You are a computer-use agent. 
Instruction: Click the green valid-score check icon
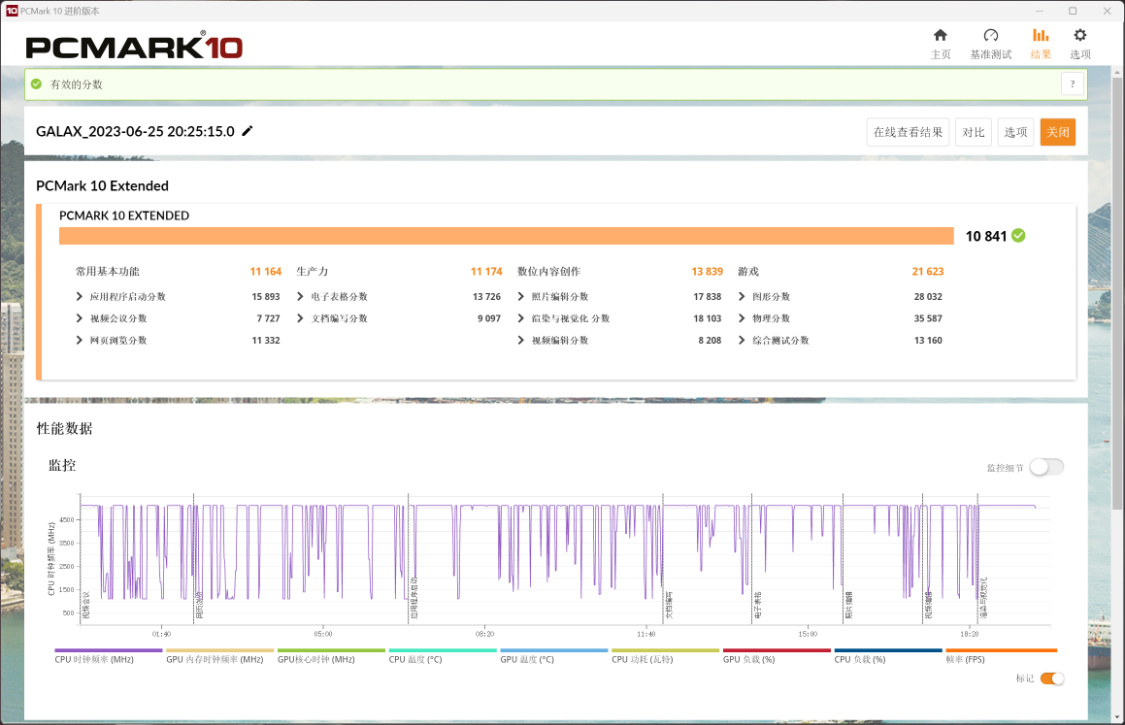point(37,84)
